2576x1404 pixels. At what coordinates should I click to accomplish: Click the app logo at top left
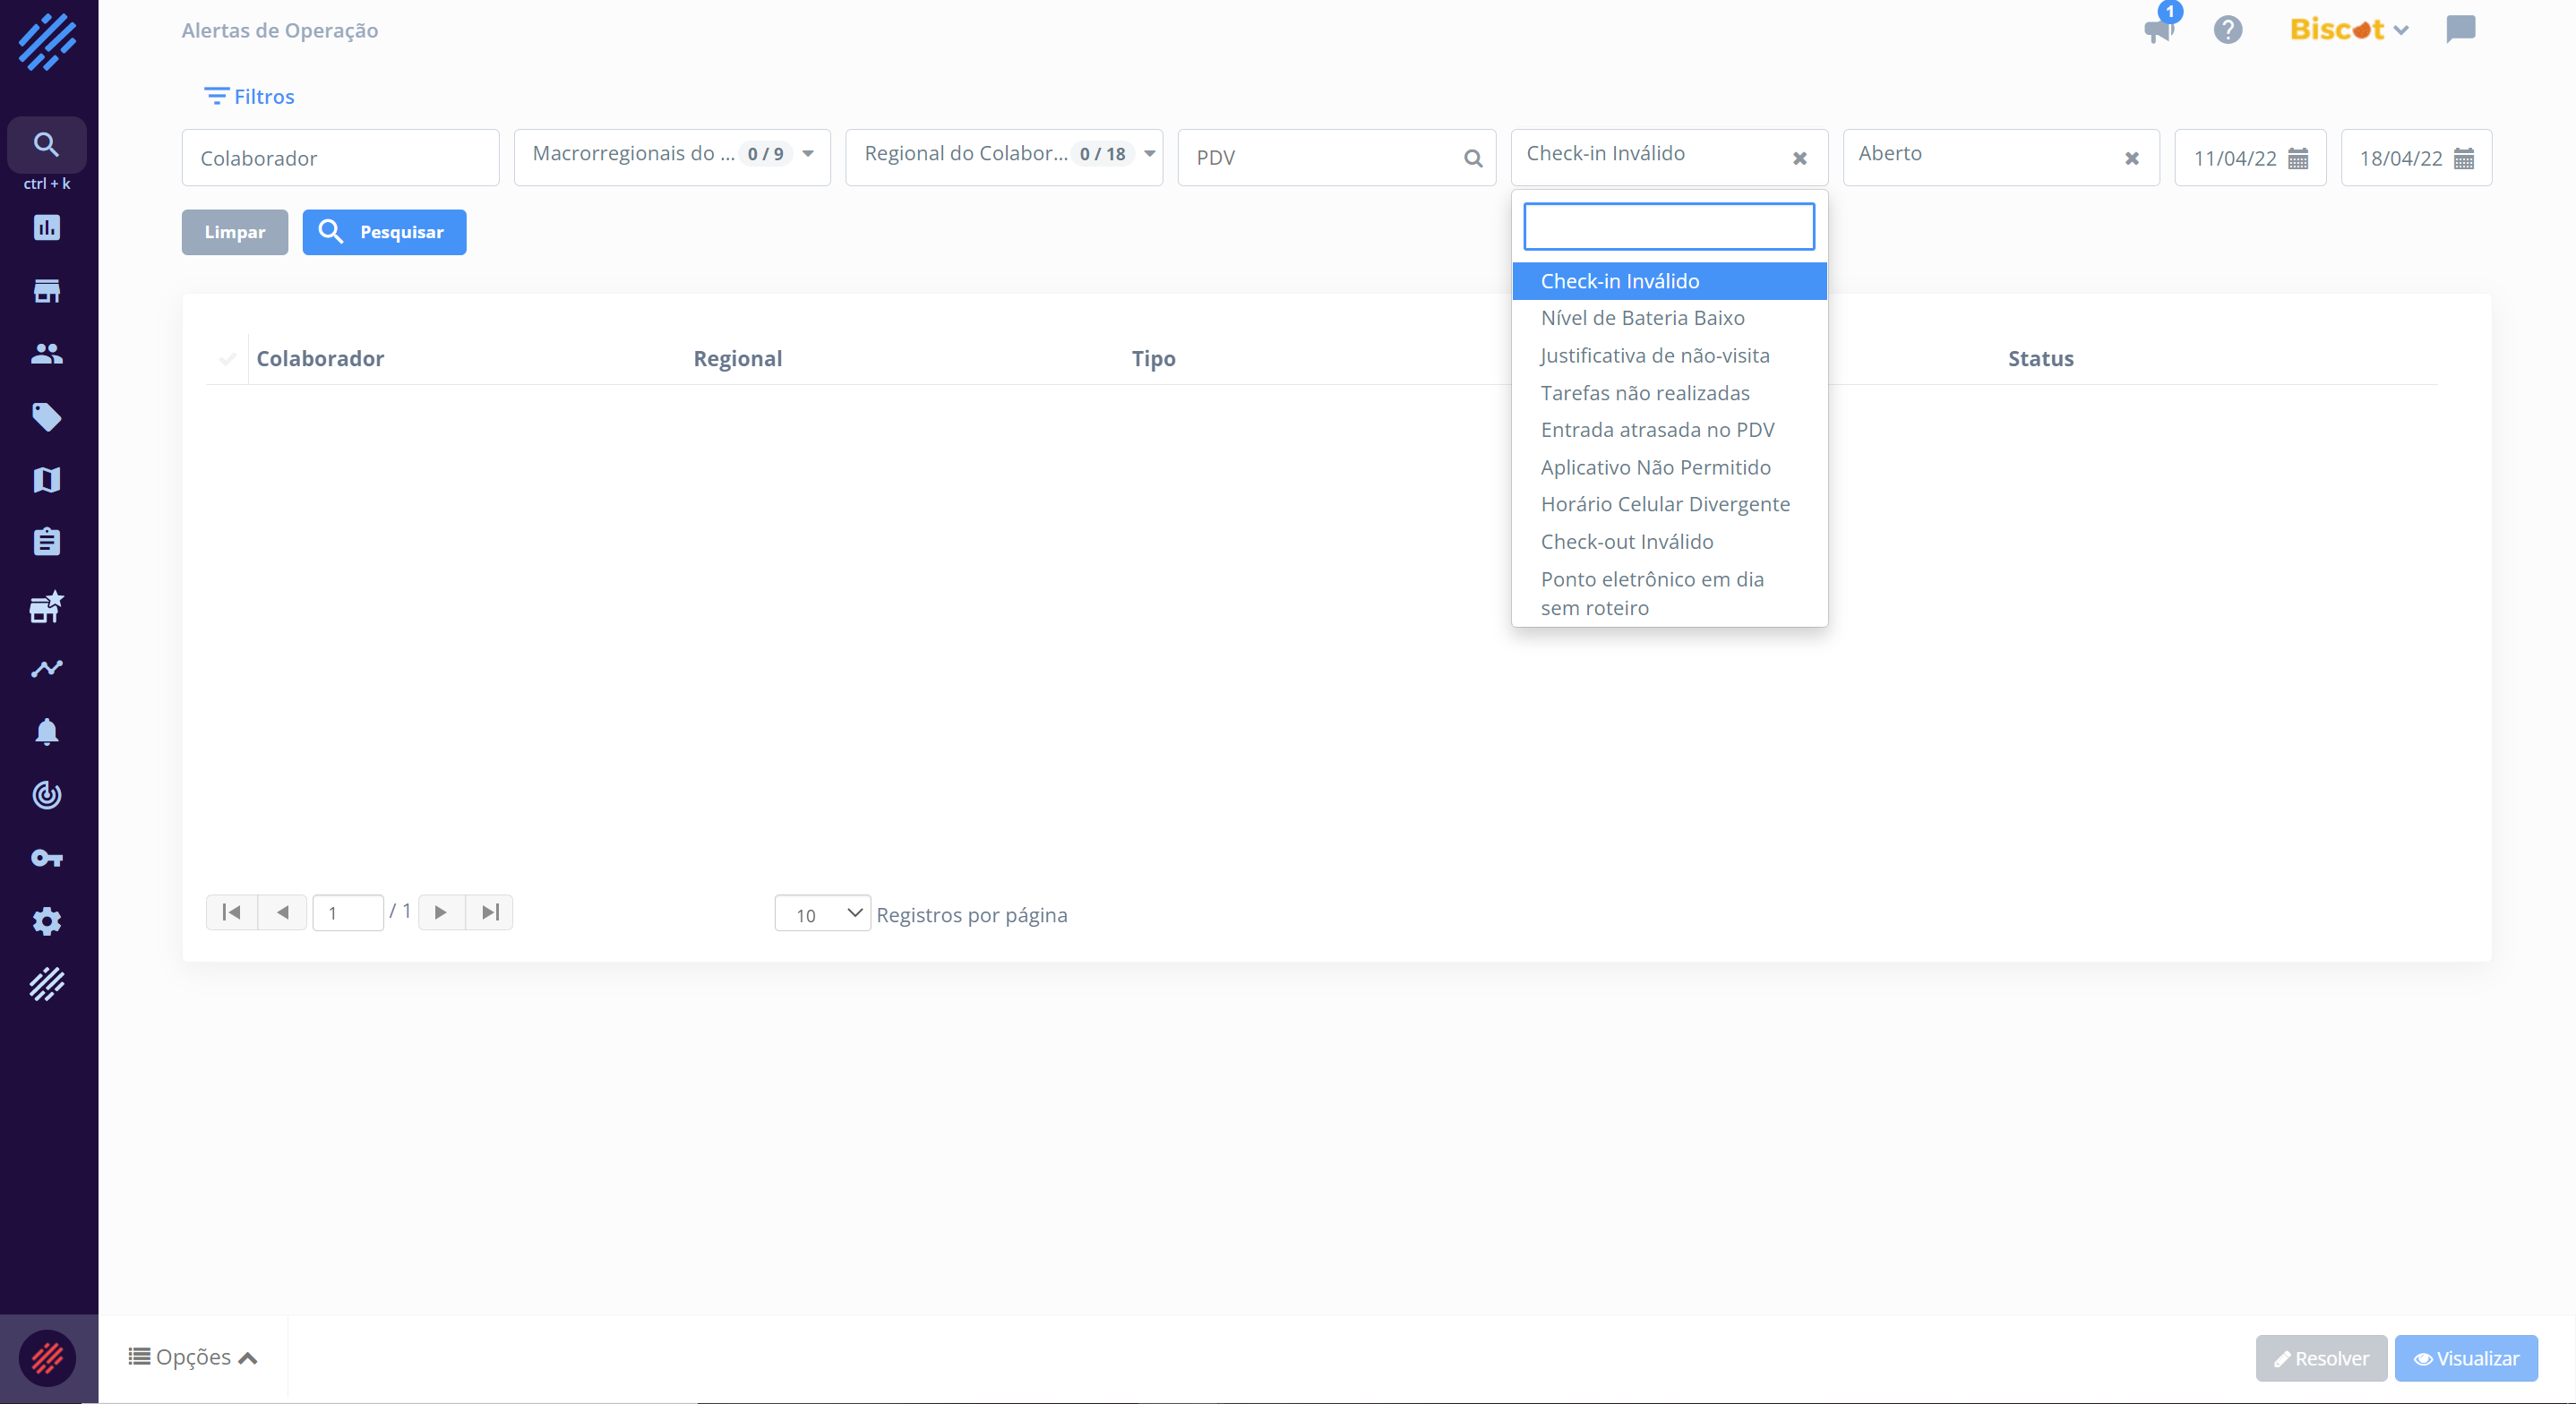pyautogui.click(x=47, y=42)
